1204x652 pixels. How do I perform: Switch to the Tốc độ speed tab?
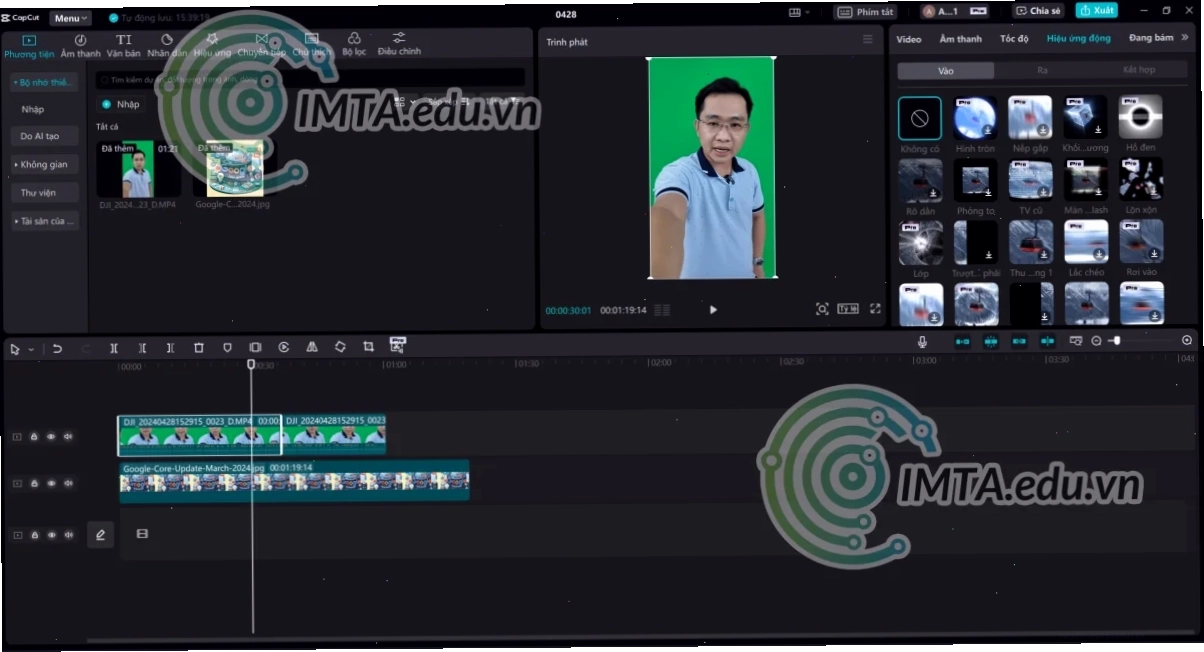1014,39
